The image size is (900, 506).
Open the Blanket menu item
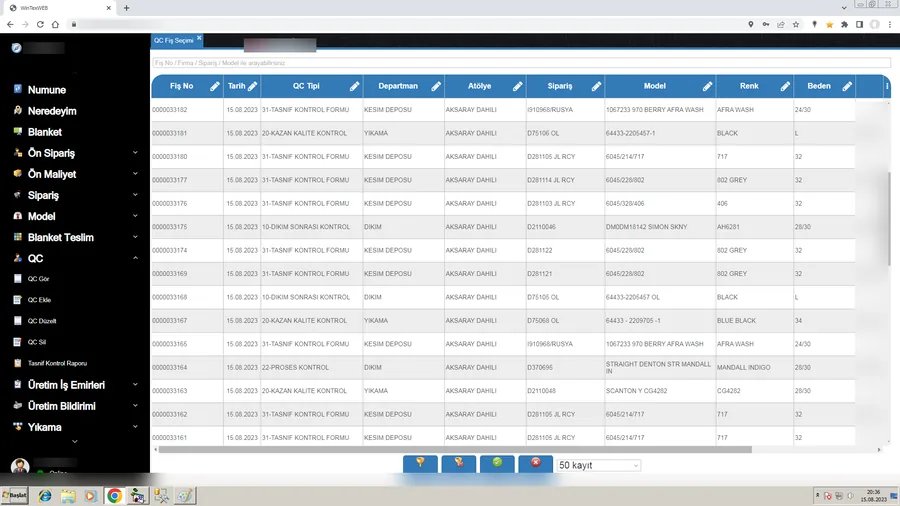click(x=45, y=132)
